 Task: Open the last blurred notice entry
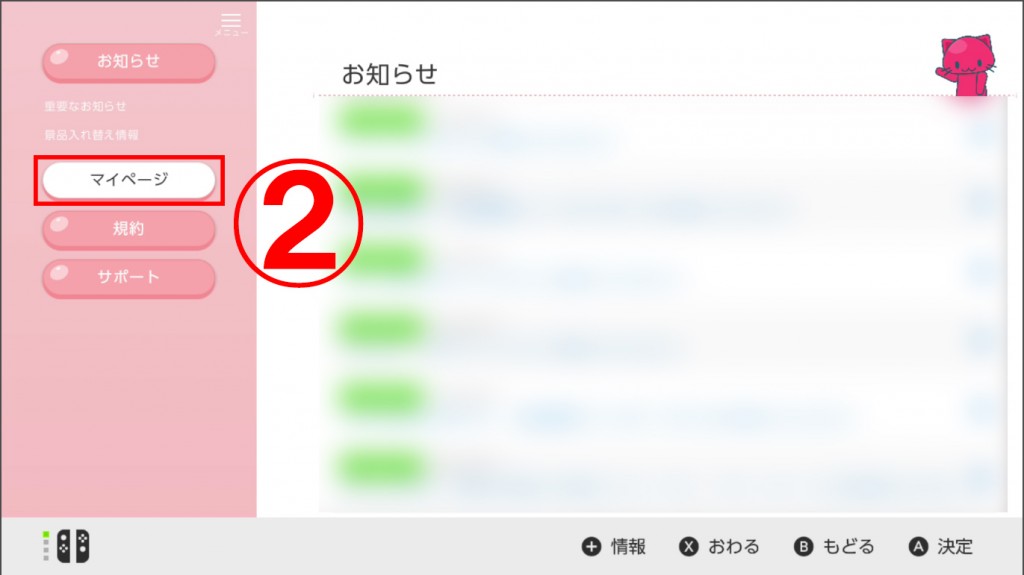point(663,468)
